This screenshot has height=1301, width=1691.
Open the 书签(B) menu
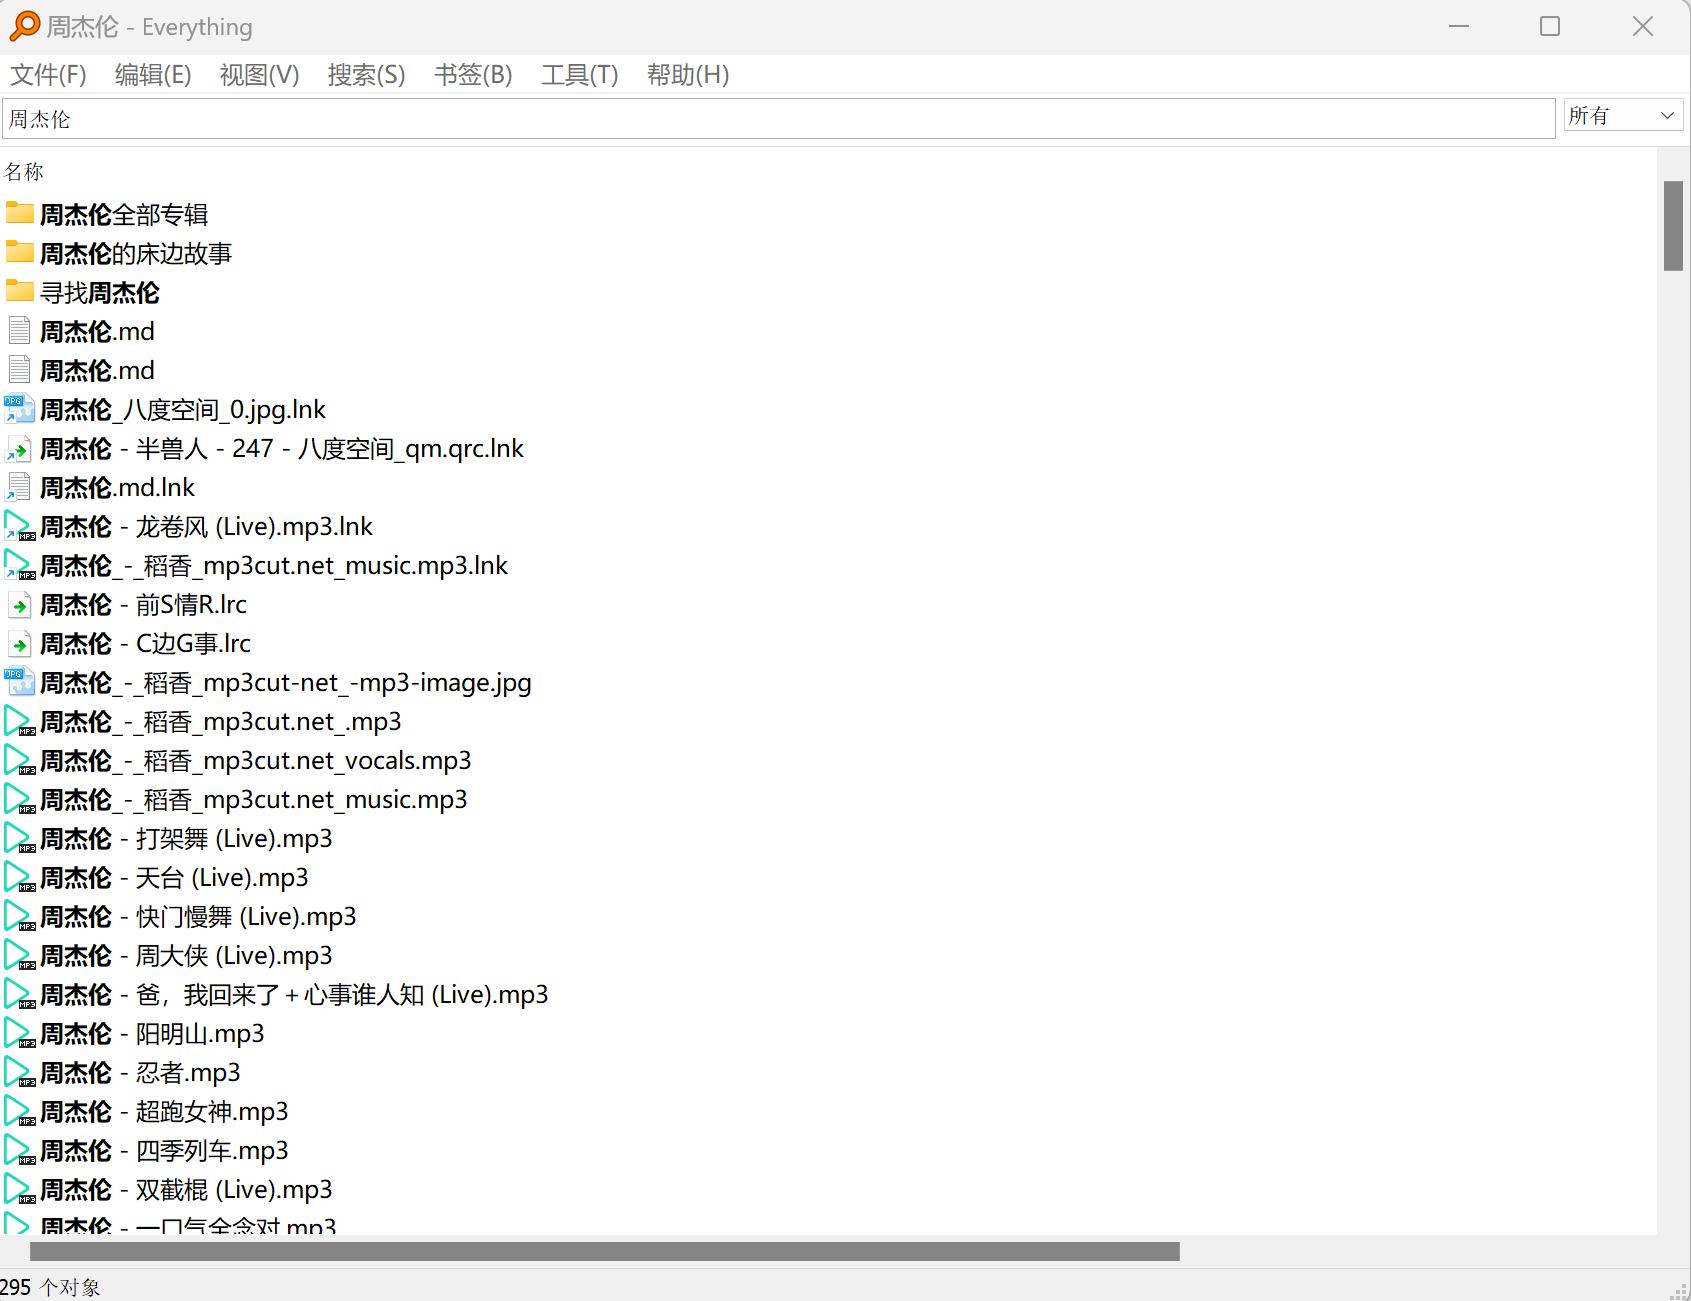tap(473, 75)
